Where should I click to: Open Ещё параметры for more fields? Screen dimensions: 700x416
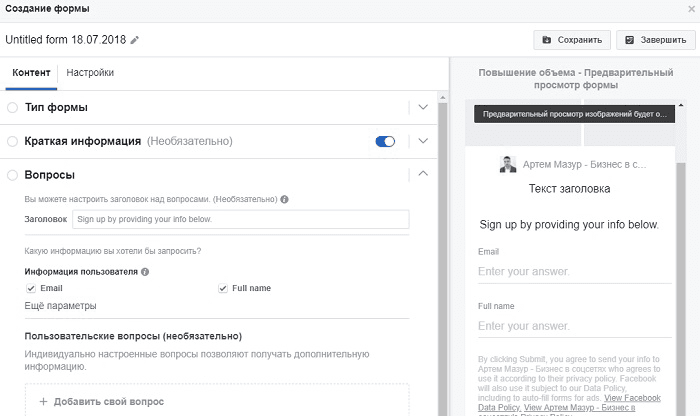(x=60, y=306)
